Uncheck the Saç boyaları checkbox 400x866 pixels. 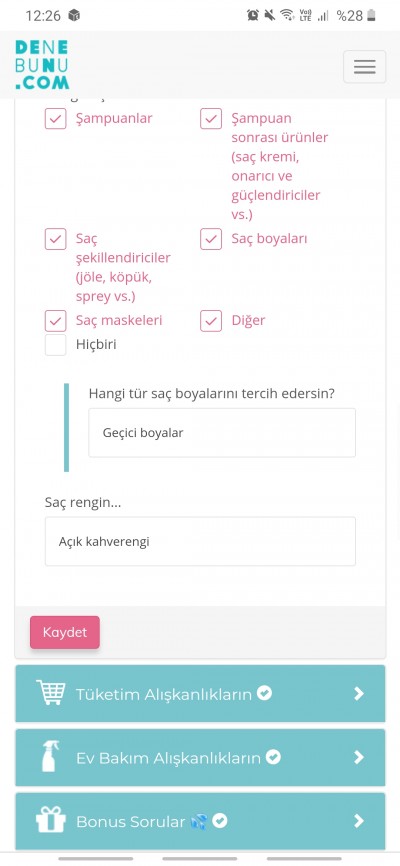[210, 239]
